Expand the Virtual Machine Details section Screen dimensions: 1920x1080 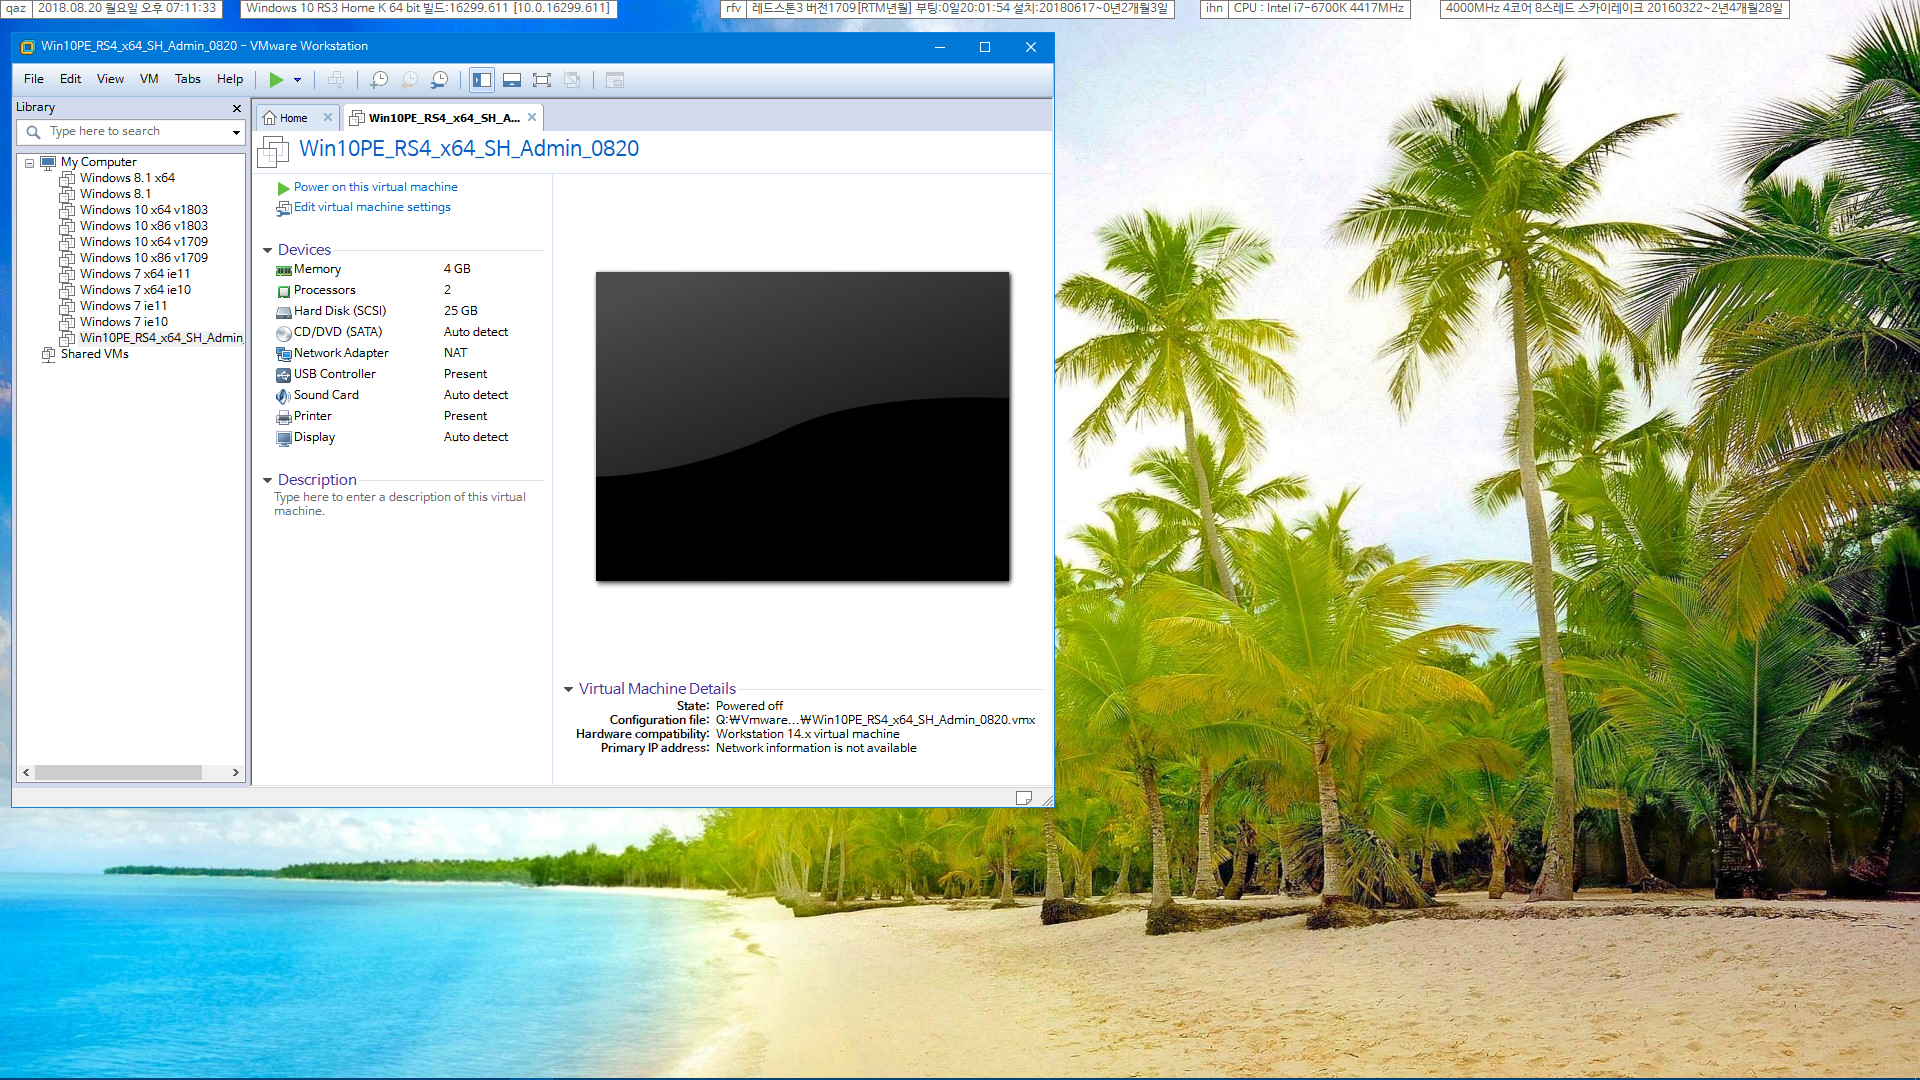[568, 687]
